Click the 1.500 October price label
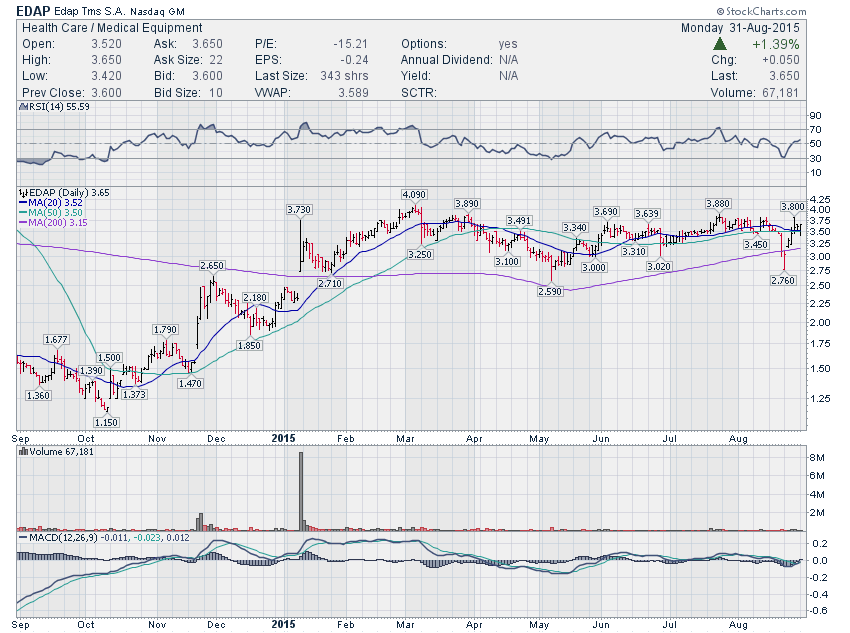850x633 pixels. 109,358
